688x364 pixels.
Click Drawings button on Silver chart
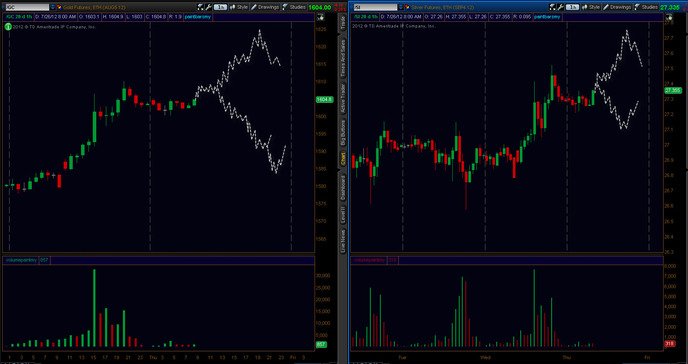617,7
